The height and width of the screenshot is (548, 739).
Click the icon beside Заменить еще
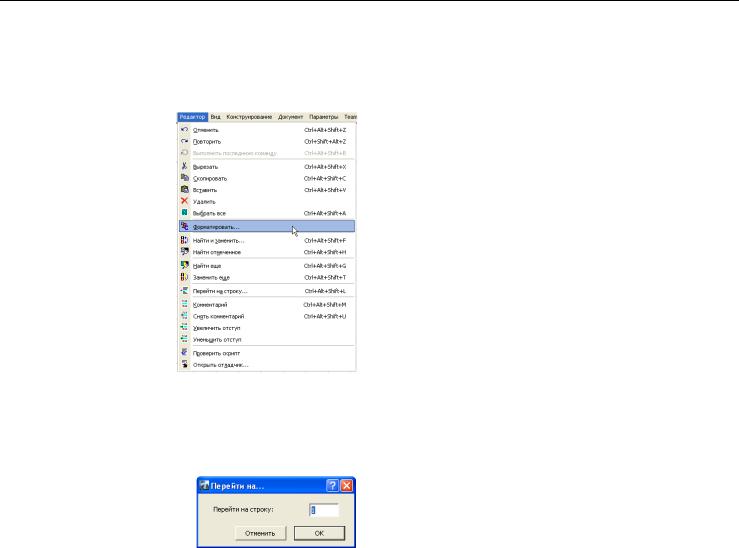coord(184,277)
